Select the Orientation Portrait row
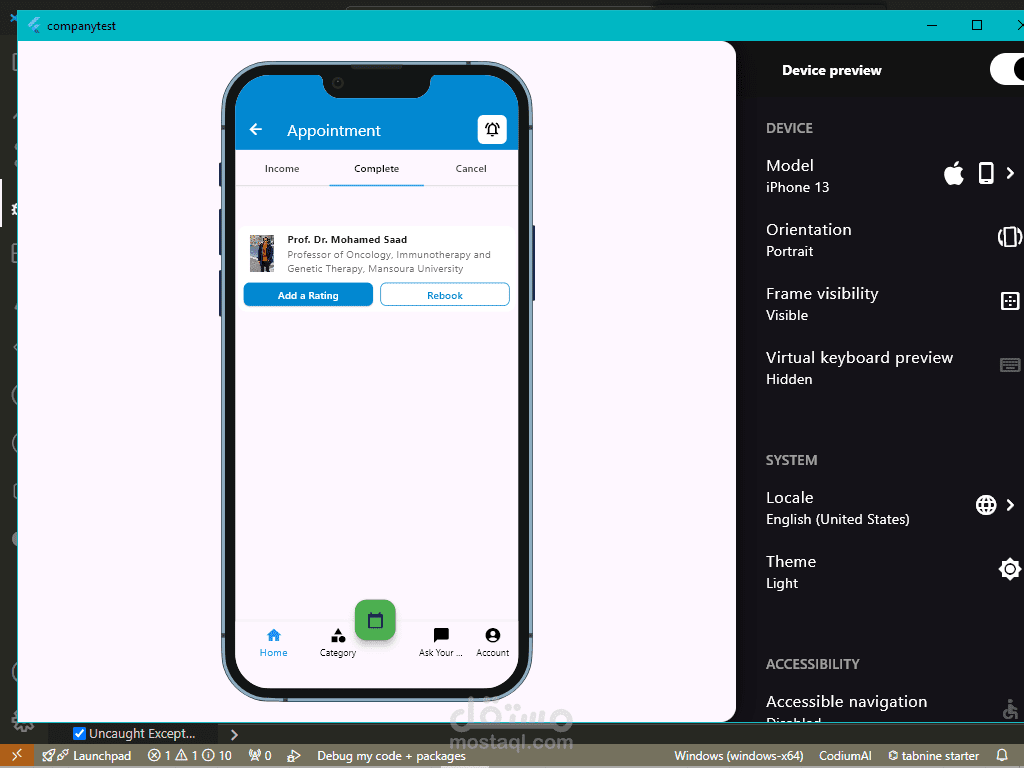 pos(891,240)
